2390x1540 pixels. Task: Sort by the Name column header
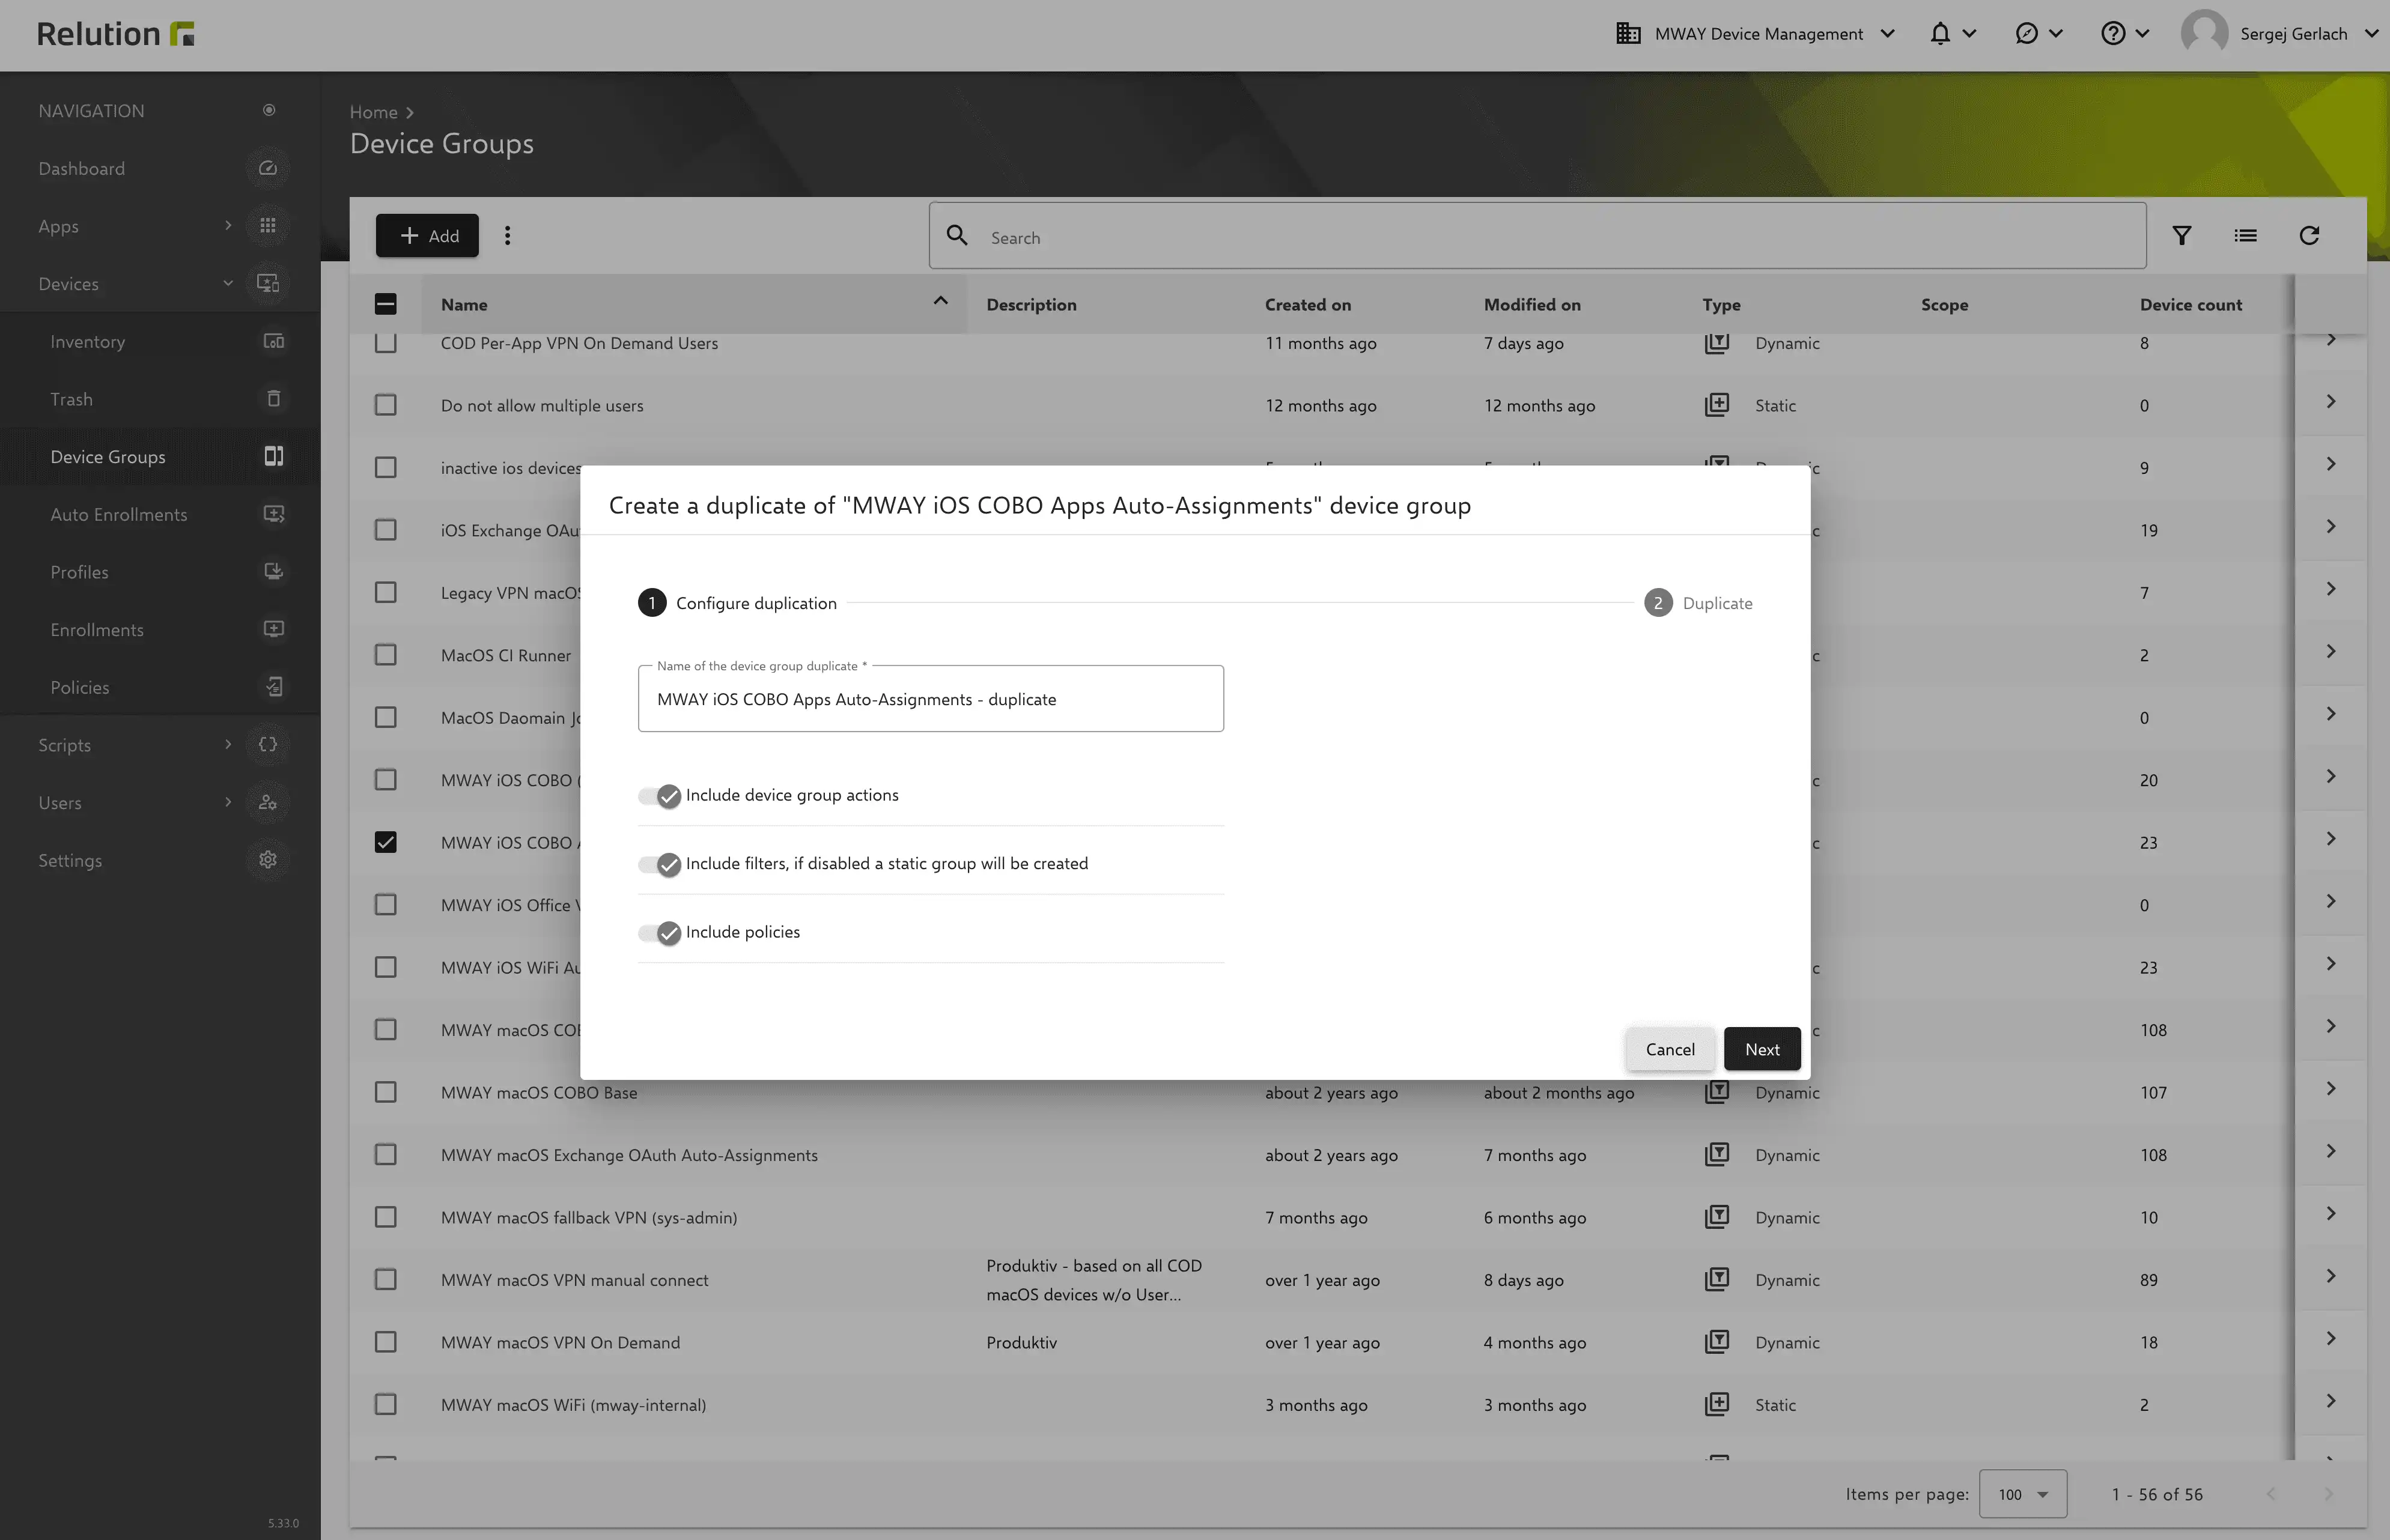[694, 304]
